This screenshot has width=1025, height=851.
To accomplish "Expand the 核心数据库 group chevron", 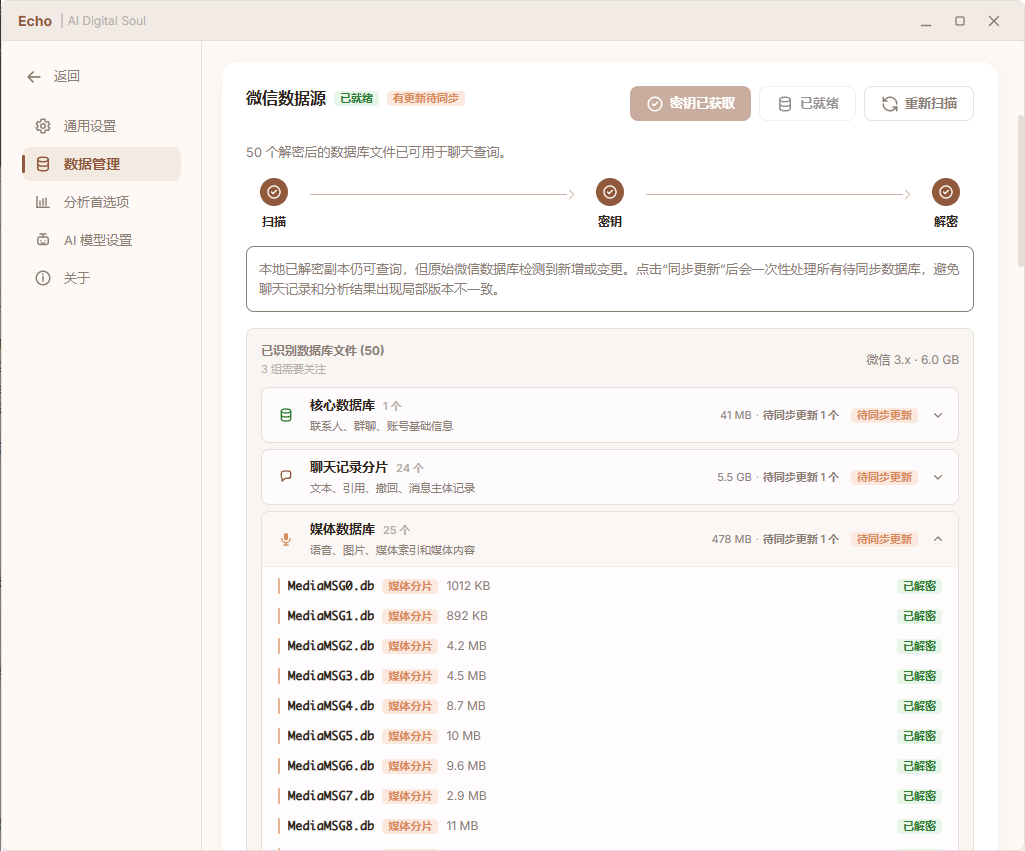I will (x=938, y=415).
